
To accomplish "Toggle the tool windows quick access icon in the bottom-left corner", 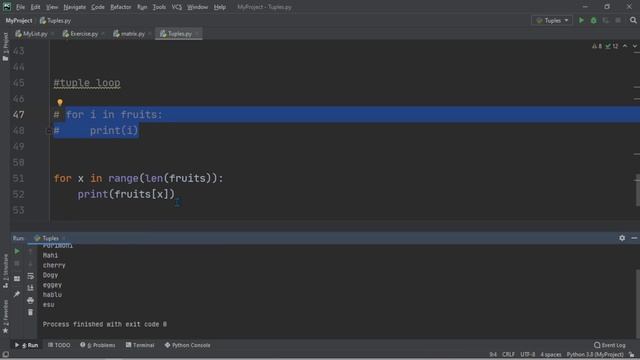I will tap(5, 354).
